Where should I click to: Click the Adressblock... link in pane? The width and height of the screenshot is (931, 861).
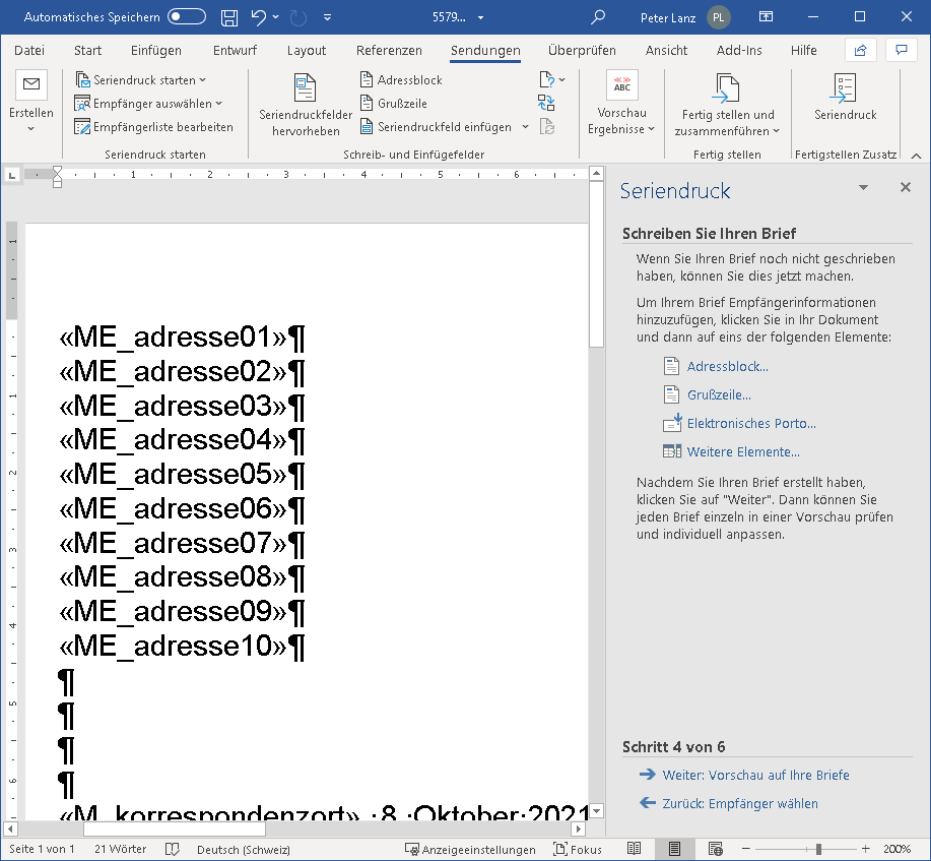pyautogui.click(x=727, y=366)
